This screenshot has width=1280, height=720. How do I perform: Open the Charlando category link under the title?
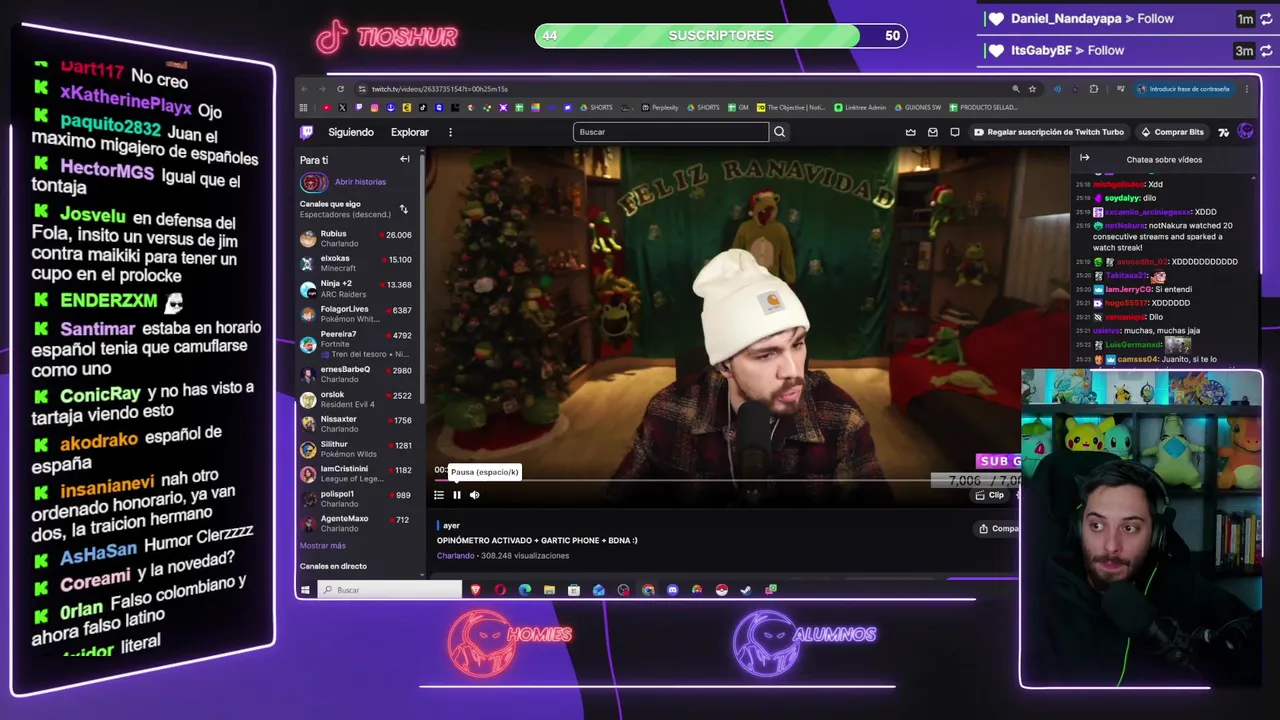click(x=455, y=556)
